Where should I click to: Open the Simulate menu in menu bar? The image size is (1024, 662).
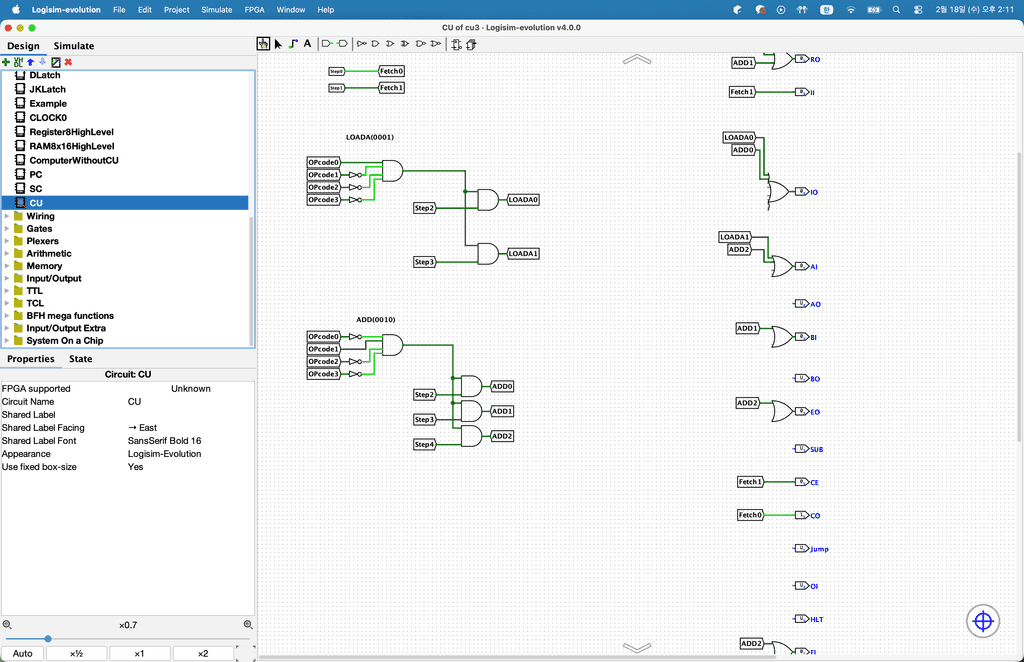point(216,9)
